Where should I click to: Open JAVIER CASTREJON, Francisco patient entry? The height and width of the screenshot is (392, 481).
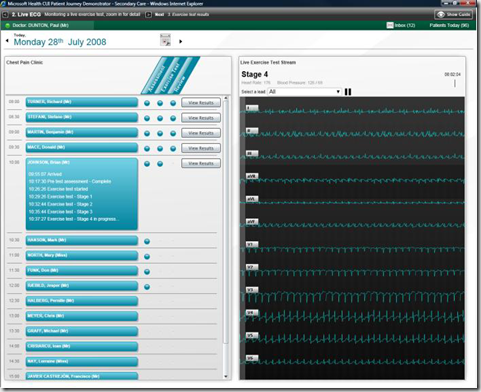pyautogui.click(x=82, y=376)
